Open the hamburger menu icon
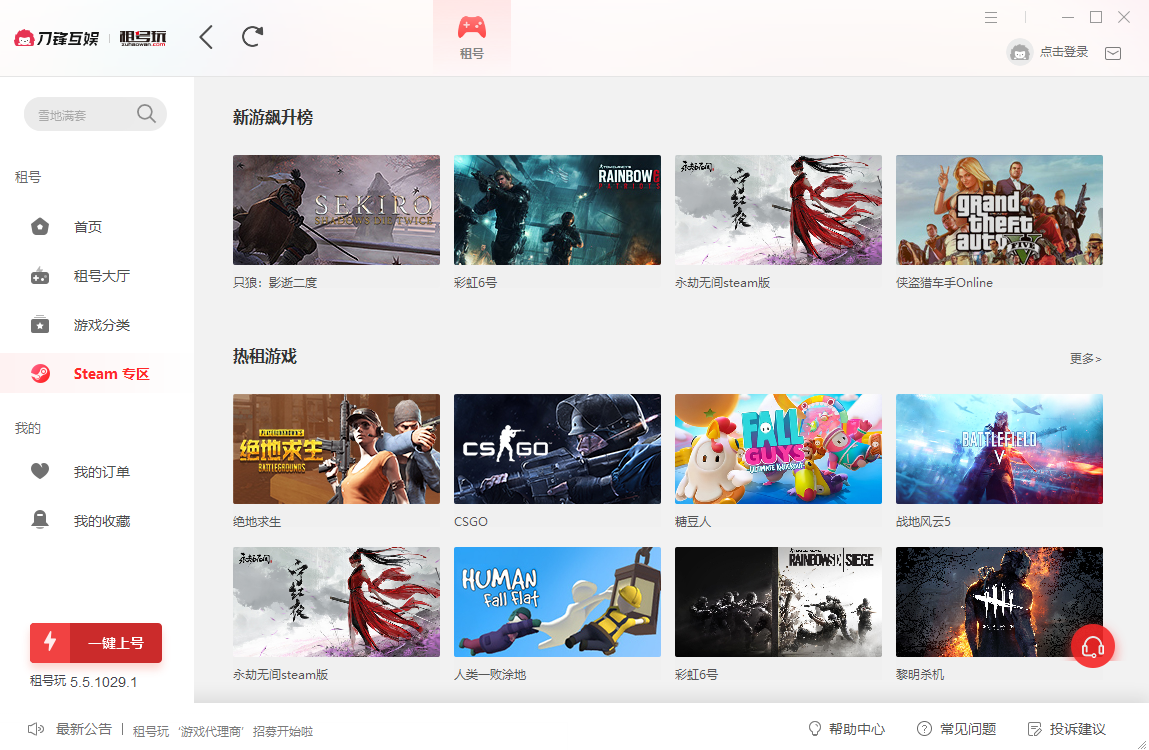This screenshot has width=1149, height=750. [x=991, y=17]
